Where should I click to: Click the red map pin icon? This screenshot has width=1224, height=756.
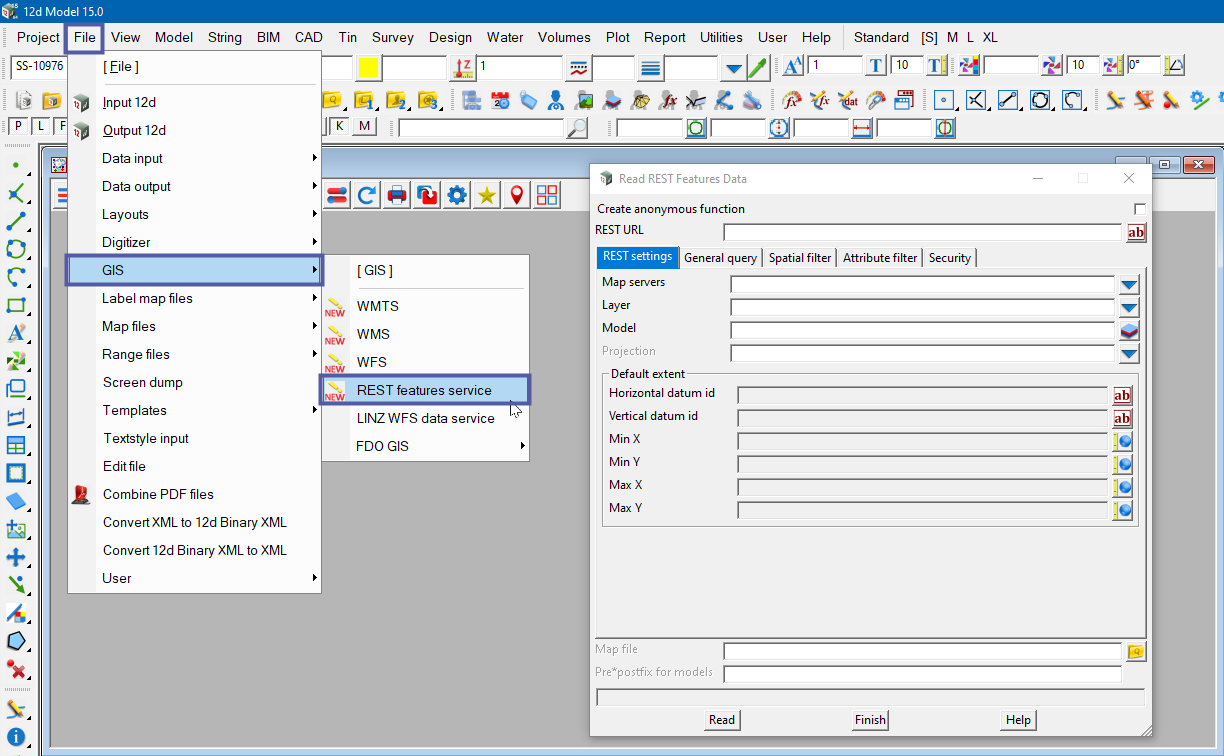coord(517,196)
